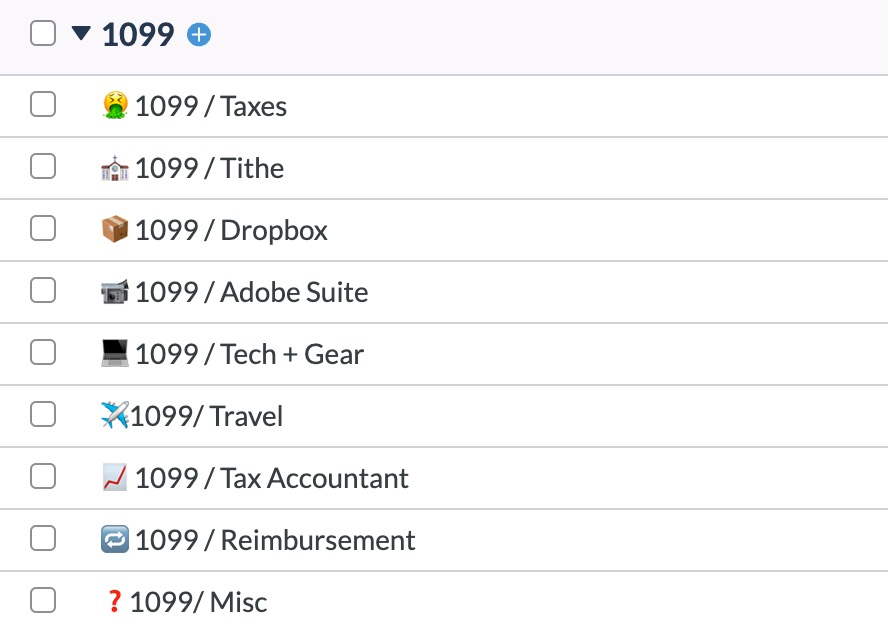Screen dimensions: 888x620
Task: Open the 1099 / Adobe Suite category
Action: [251, 292]
